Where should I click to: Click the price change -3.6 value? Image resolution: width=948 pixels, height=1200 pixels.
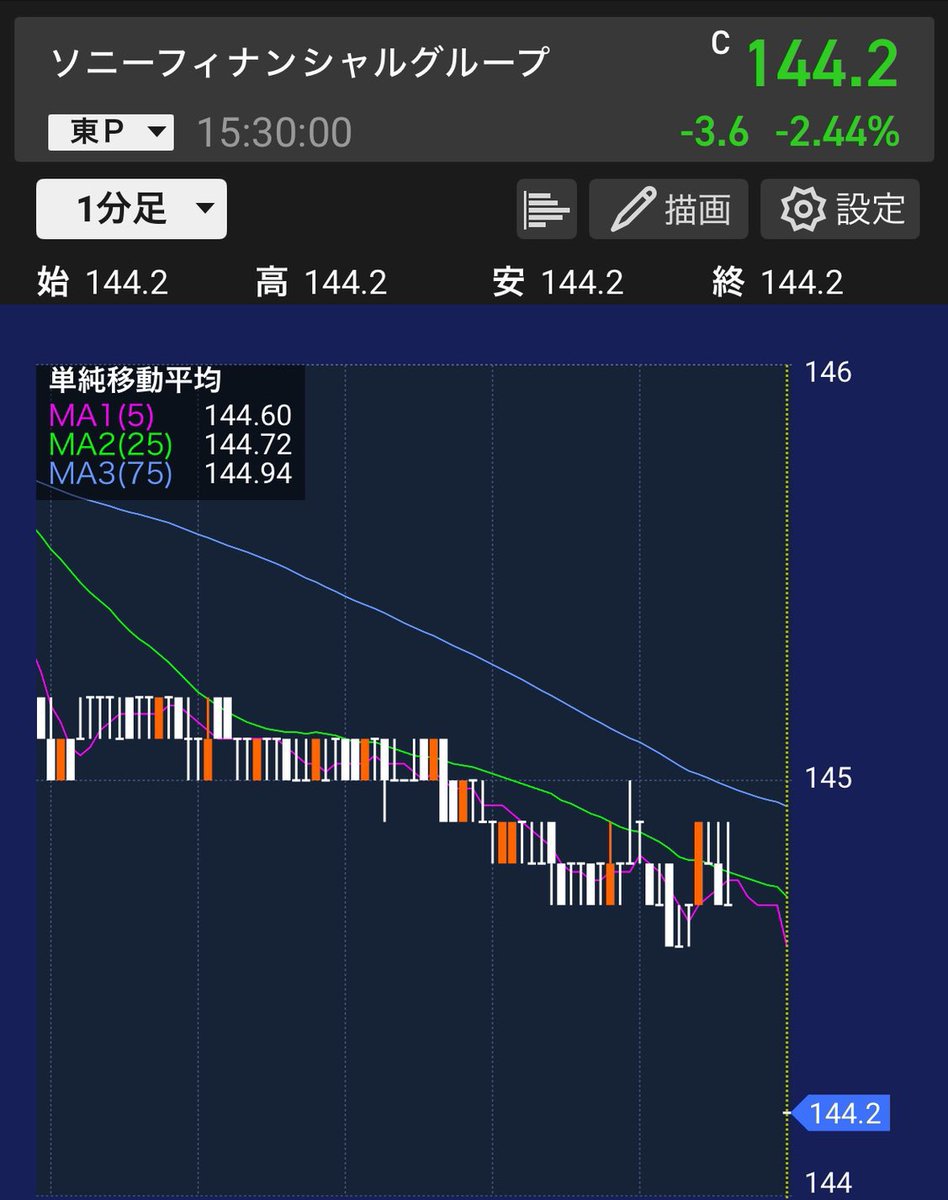click(x=714, y=132)
